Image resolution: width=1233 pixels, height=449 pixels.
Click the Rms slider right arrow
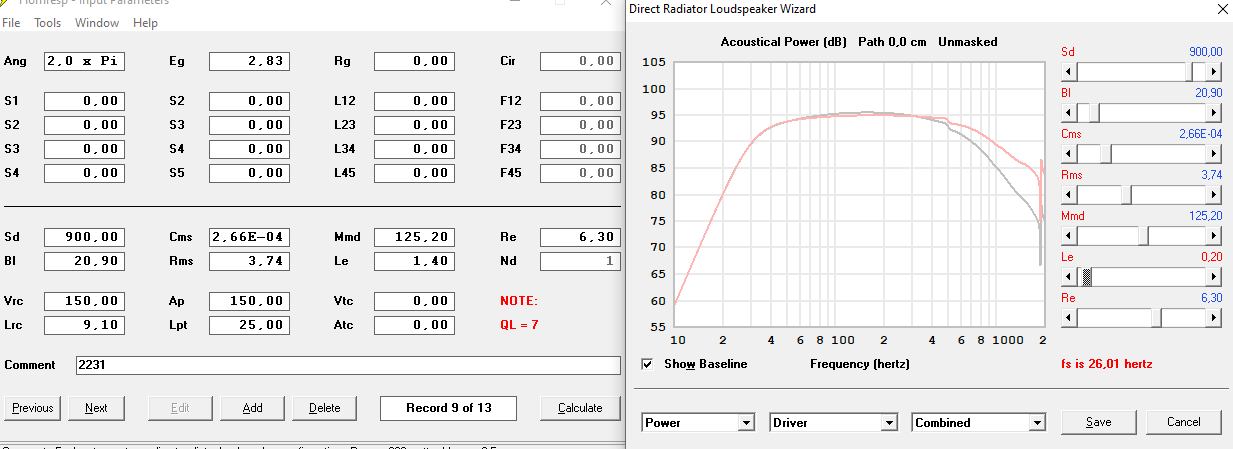pyautogui.click(x=1214, y=195)
